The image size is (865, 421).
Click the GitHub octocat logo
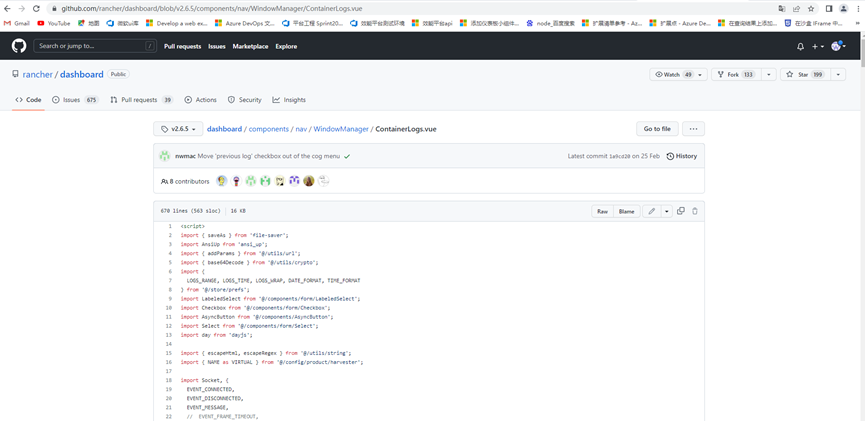click(19, 46)
